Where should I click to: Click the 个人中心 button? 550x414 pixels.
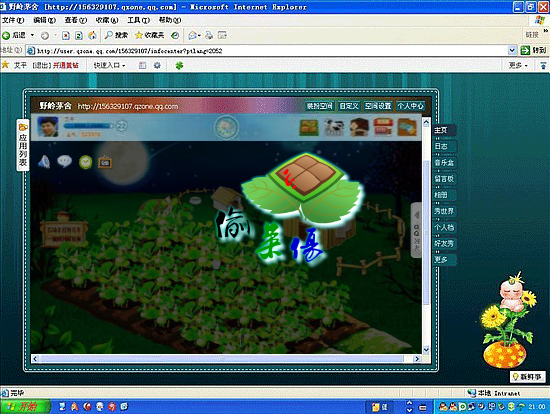[410, 106]
